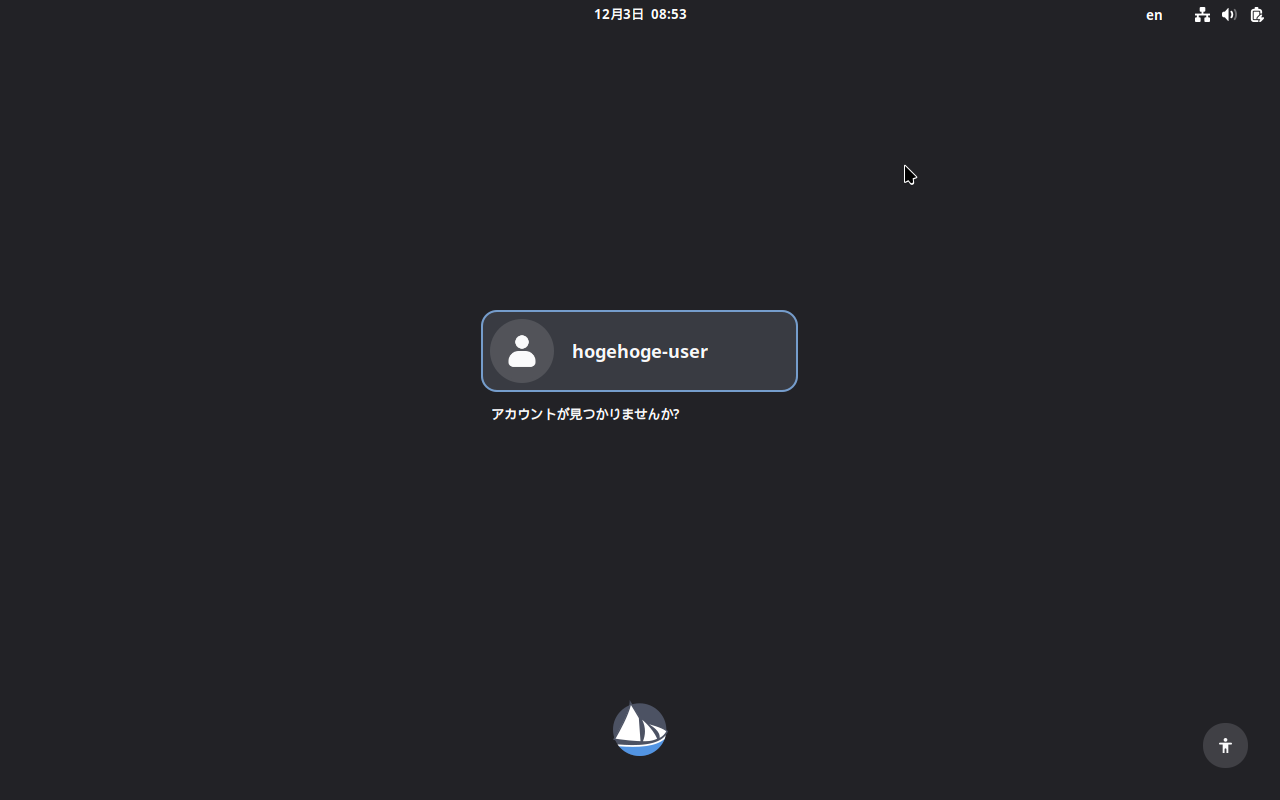Click the volume speaker icon
This screenshot has height=800, width=1280.
pyautogui.click(x=1229, y=15)
